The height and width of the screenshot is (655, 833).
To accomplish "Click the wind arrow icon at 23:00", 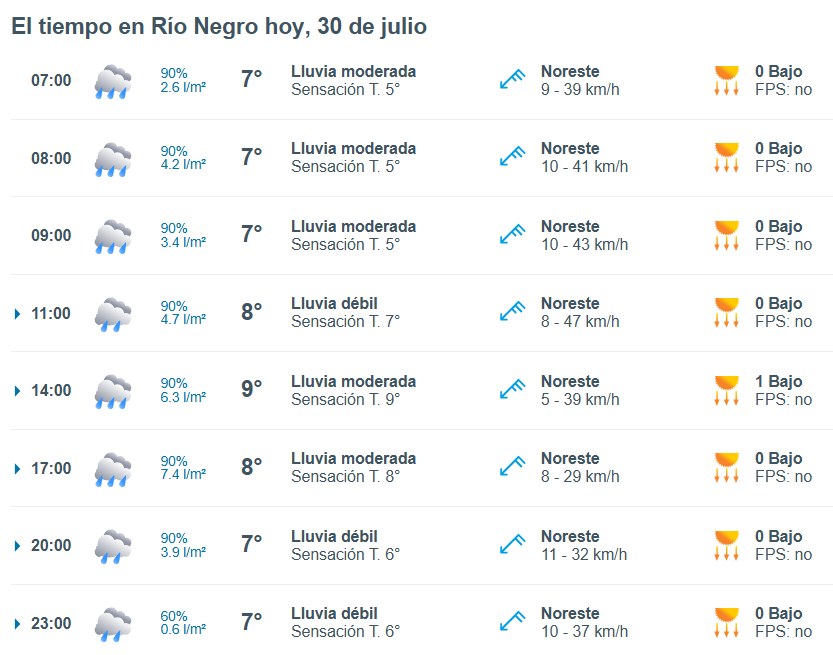I will (512, 621).
